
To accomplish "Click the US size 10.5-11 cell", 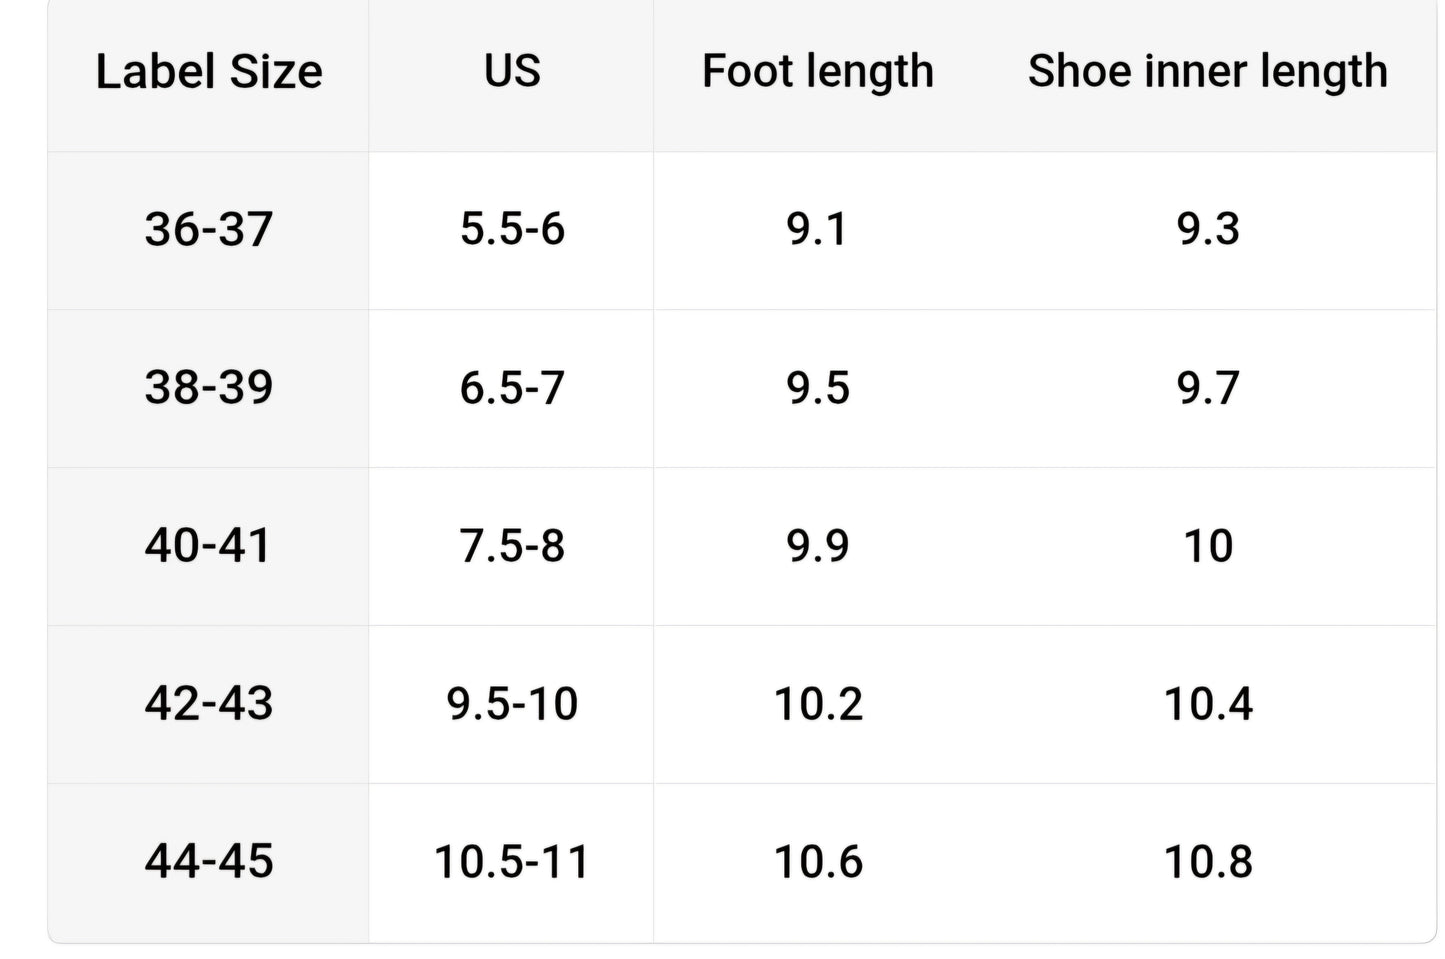I will tap(512, 861).
